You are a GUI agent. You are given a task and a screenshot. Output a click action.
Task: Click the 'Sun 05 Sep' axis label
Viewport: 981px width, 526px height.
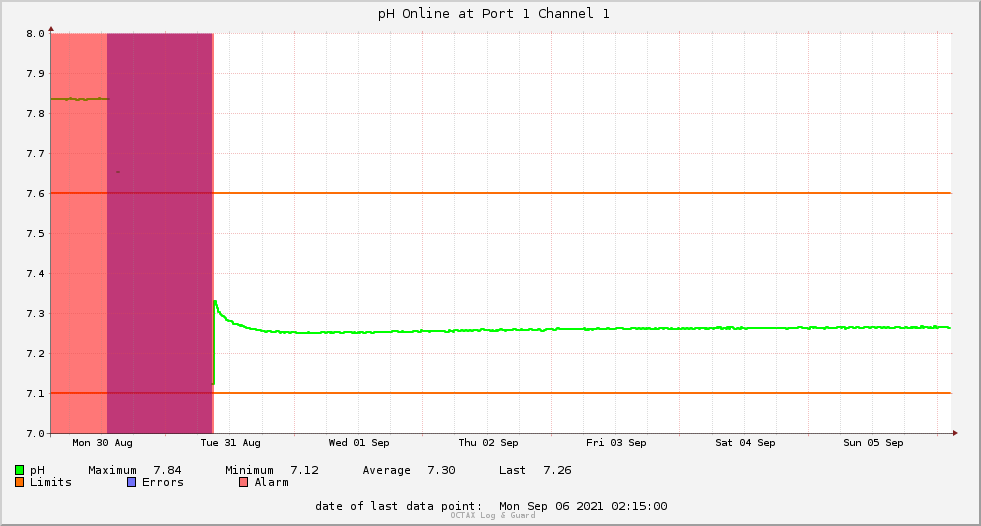873,443
